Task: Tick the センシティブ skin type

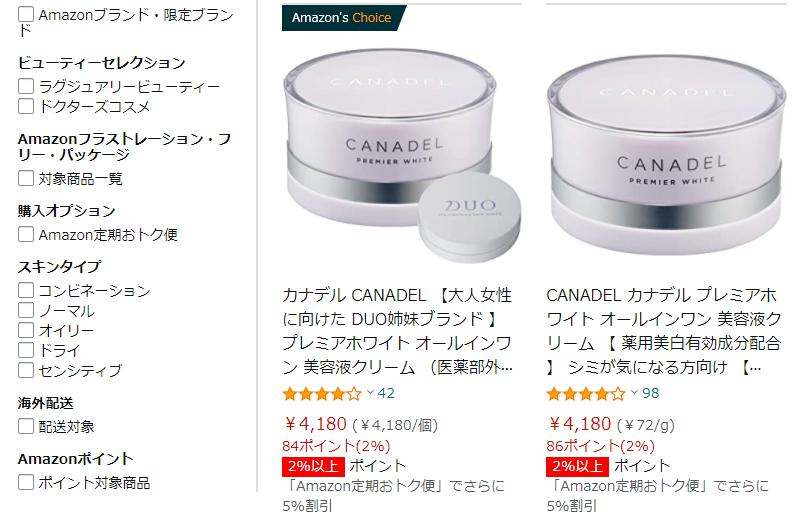Action: (26, 370)
